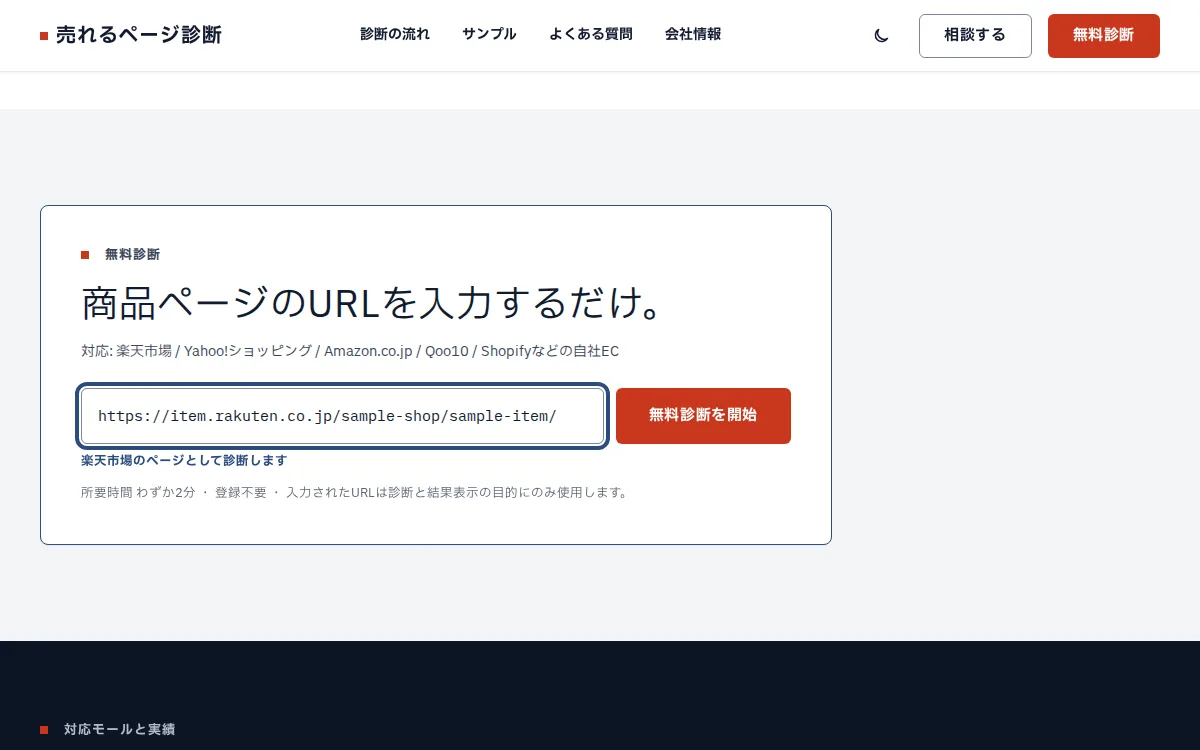Open よくある質問 navigation item
This screenshot has width=1200, height=750.
[591, 34]
